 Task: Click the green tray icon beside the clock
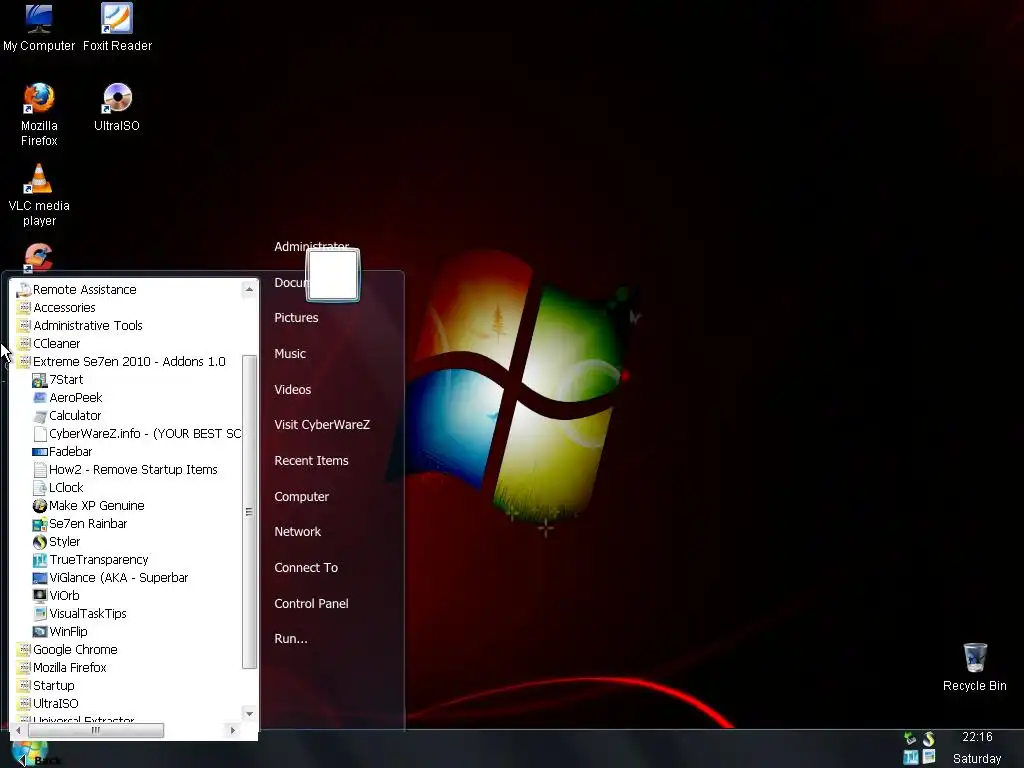coord(910,739)
